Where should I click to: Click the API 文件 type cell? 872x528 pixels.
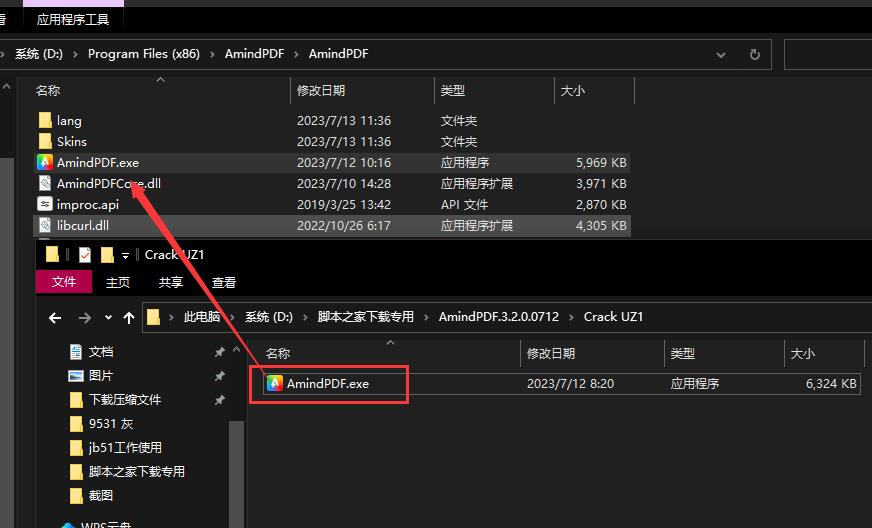(x=464, y=205)
